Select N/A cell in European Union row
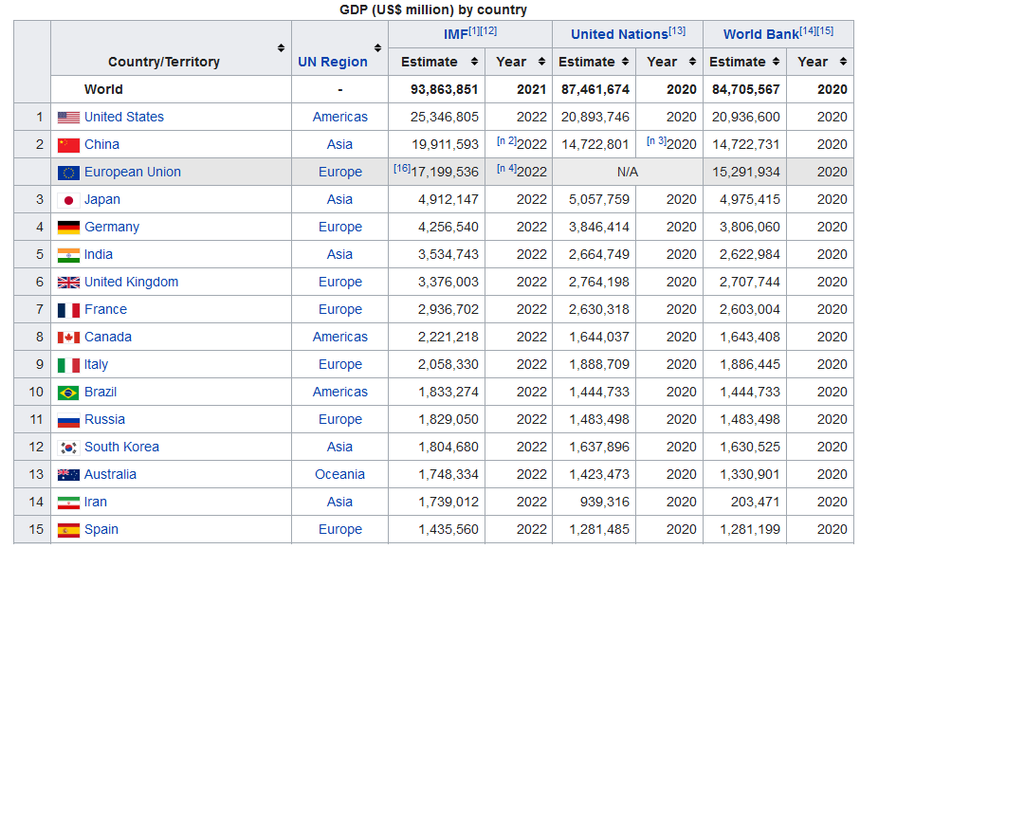The width and height of the screenshot is (1024, 831). [x=627, y=172]
